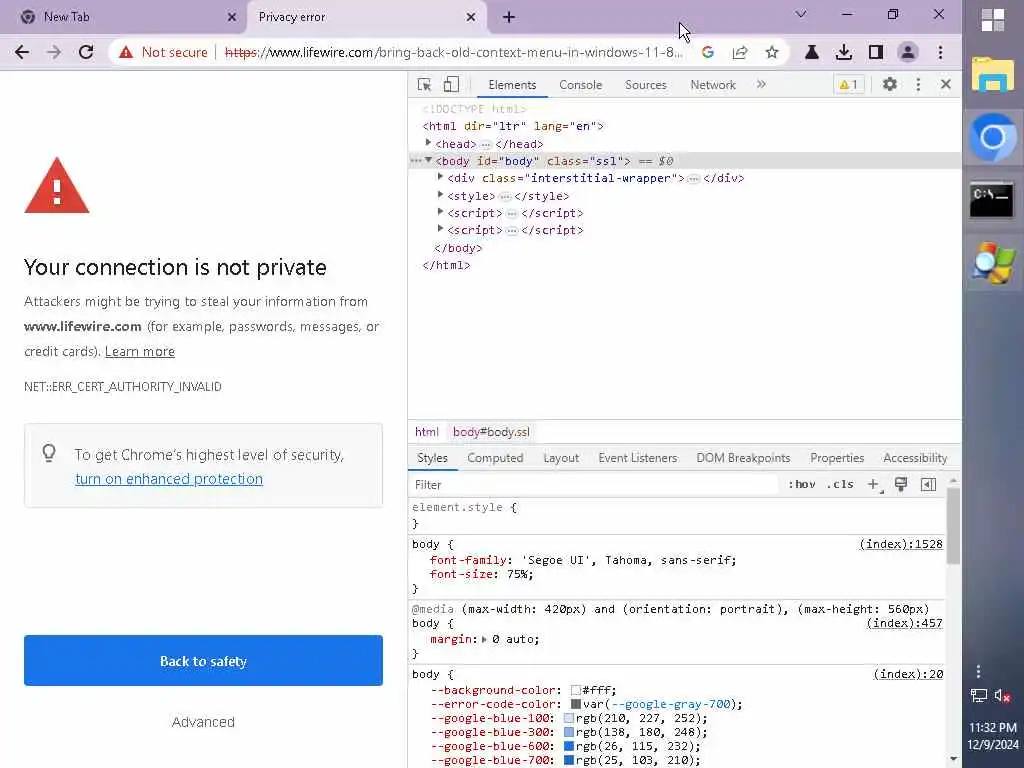Screen dimensions: 1024x768
Task: Toggle the .cls class editor
Action: pyautogui.click(x=840, y=484)
